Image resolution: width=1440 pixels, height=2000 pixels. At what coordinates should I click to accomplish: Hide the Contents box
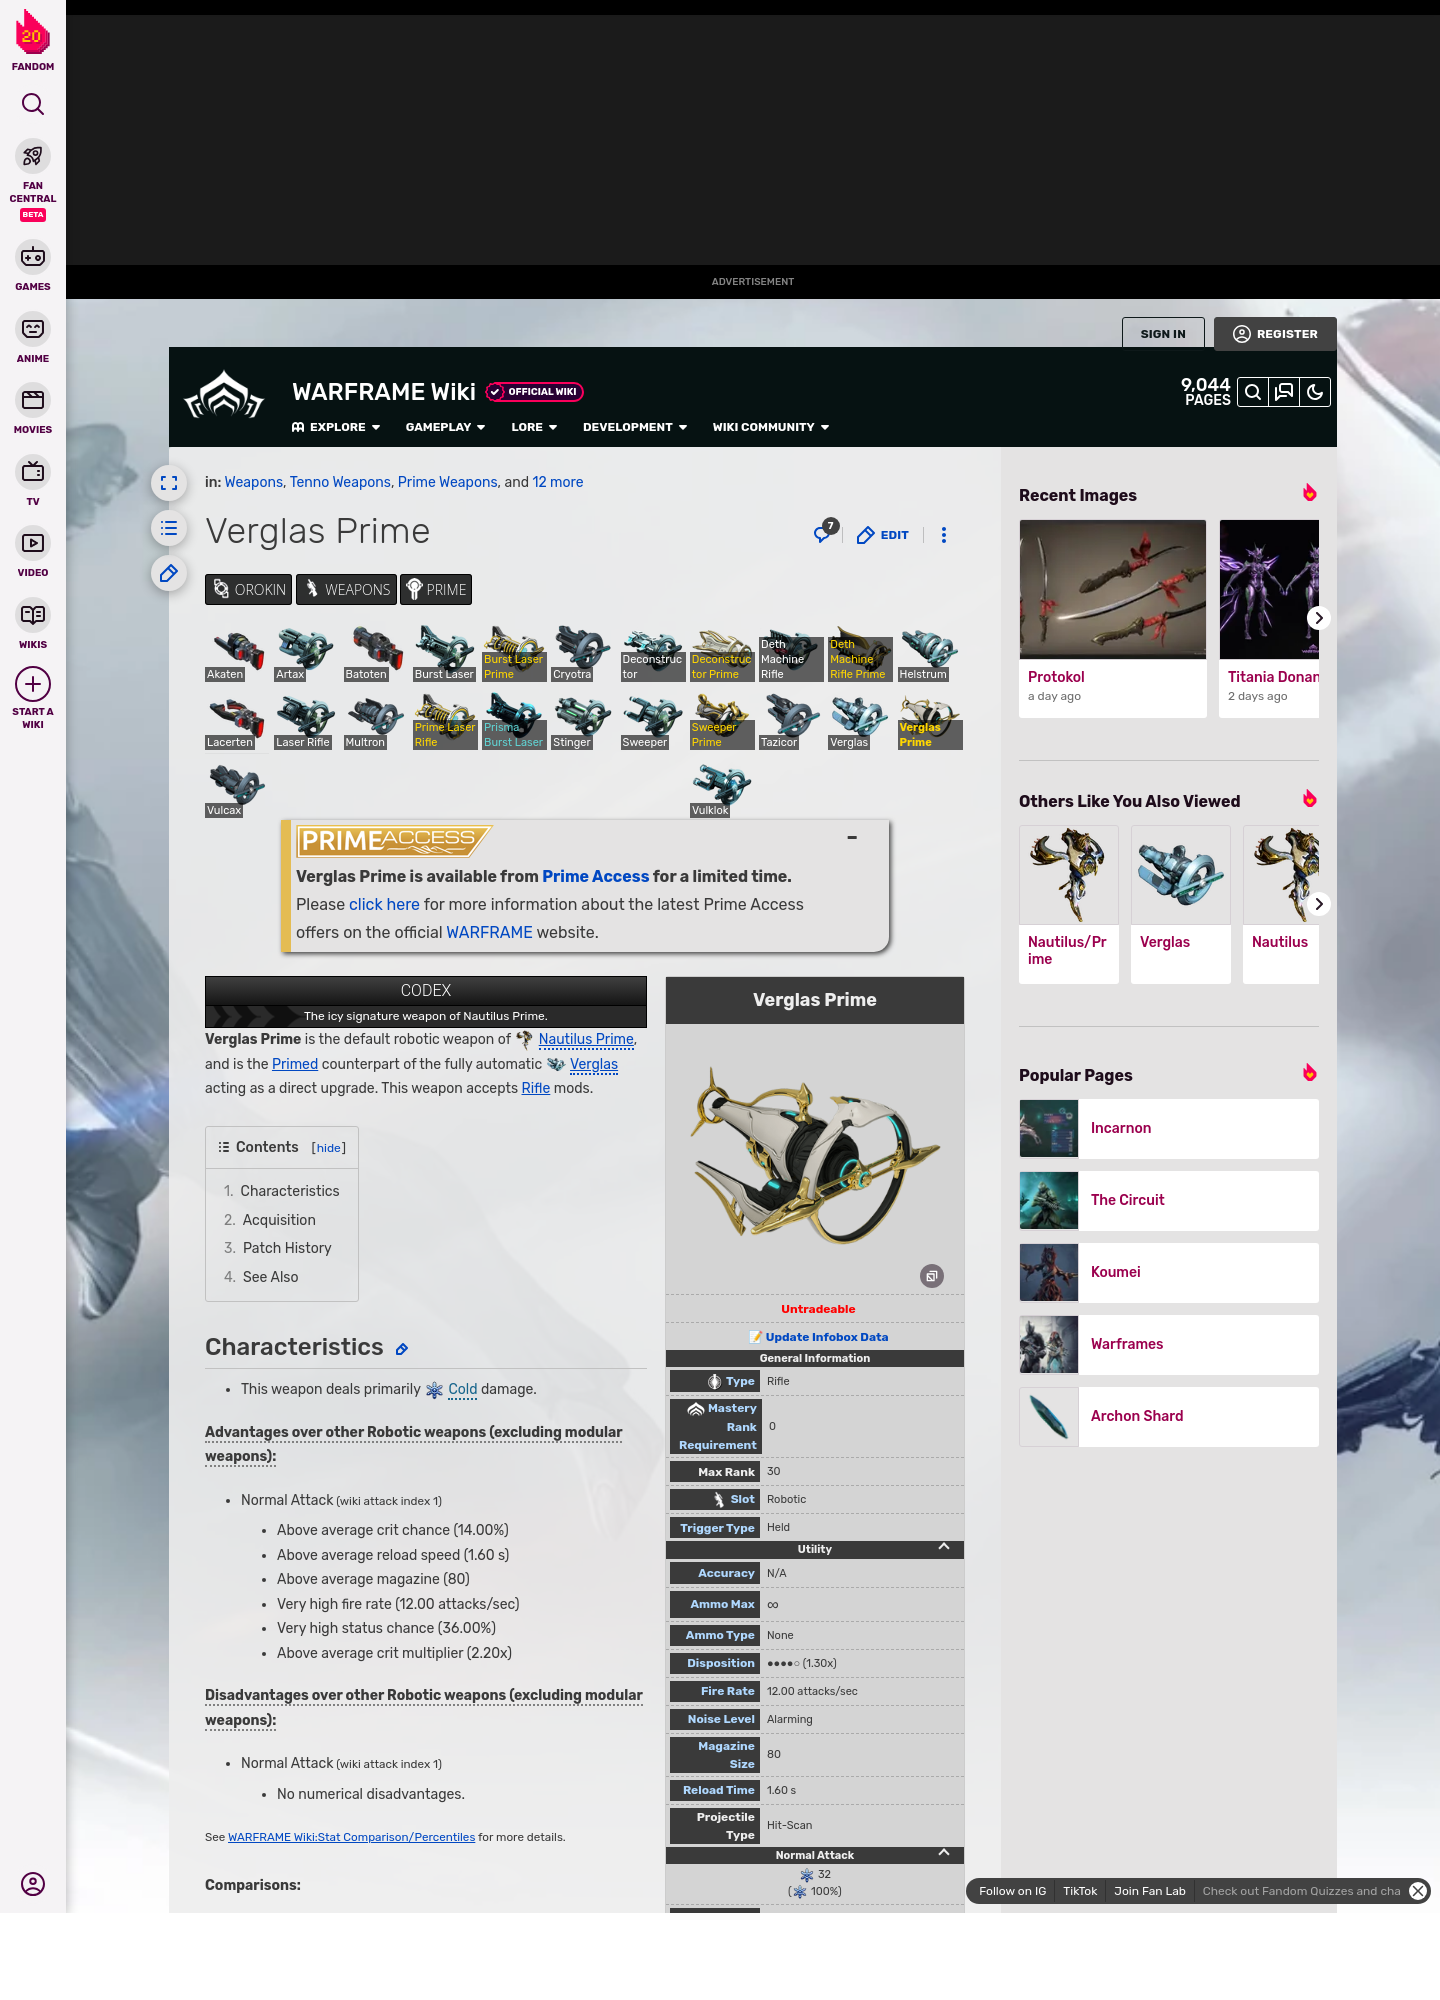(x=329, y=1148)
